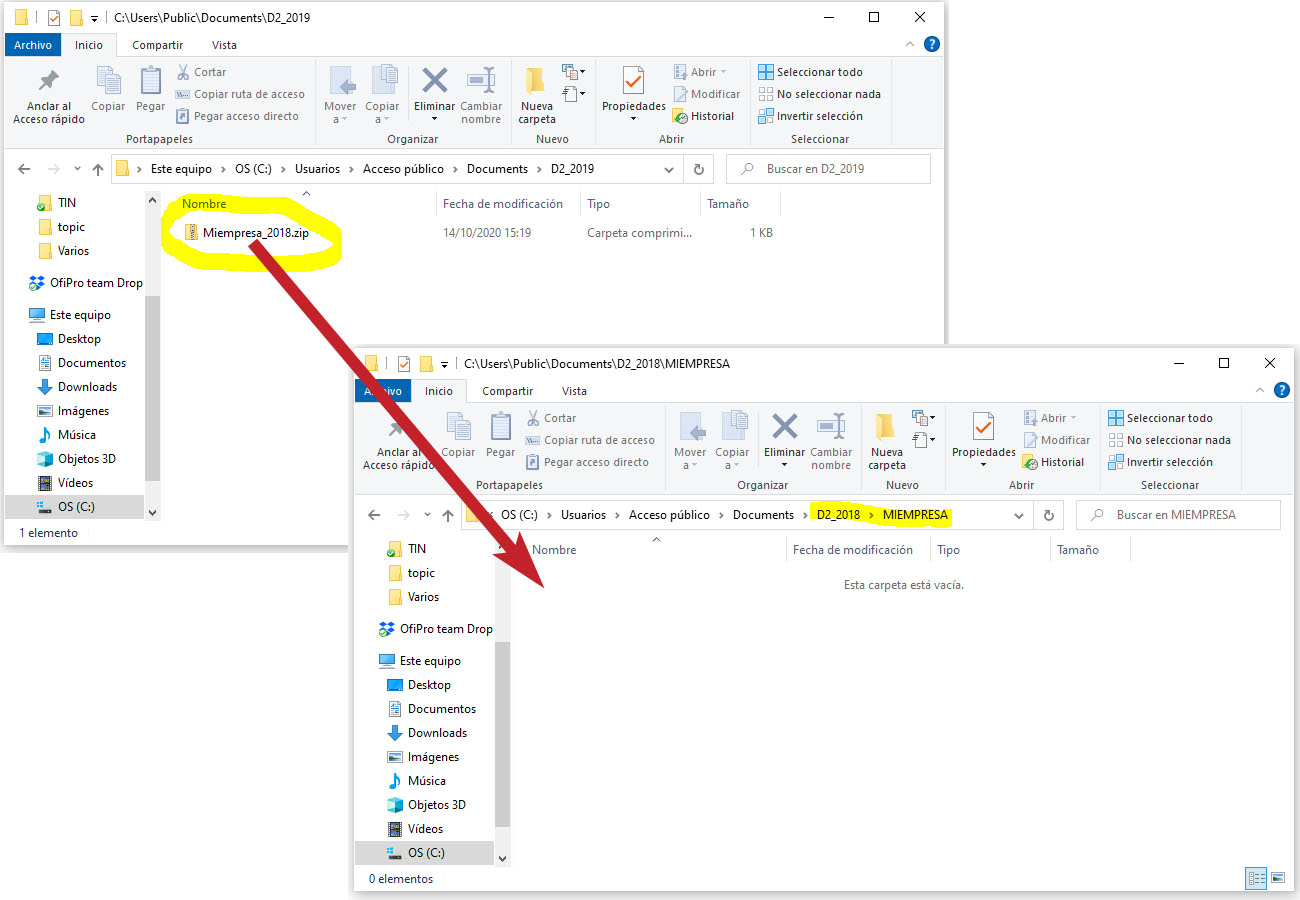1300x900 pixels.
Task: Refresh the D2_2019 folder via address bar button
Action: tap(699, 169)
